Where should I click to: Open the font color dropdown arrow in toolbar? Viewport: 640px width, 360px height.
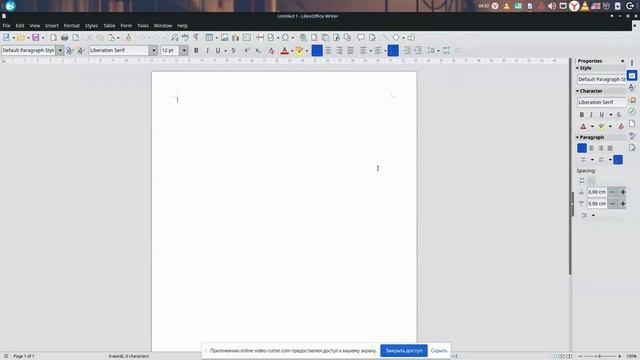point(292,51)
